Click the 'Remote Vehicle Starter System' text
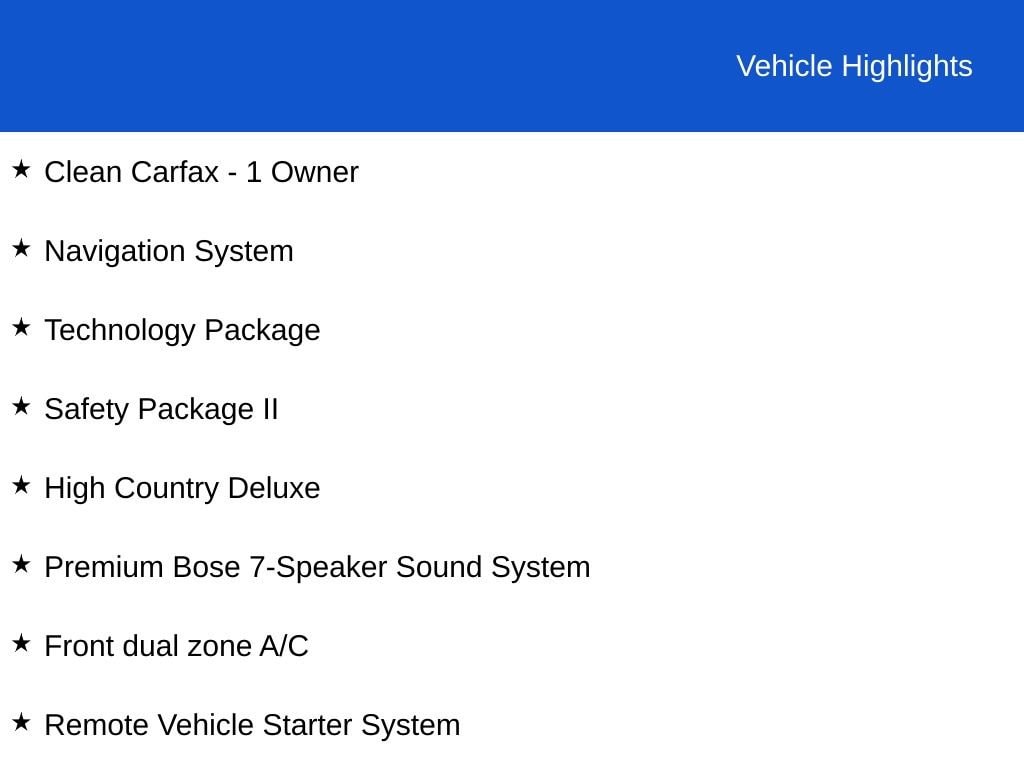The image size is (1024, 768). pos(252,725)
